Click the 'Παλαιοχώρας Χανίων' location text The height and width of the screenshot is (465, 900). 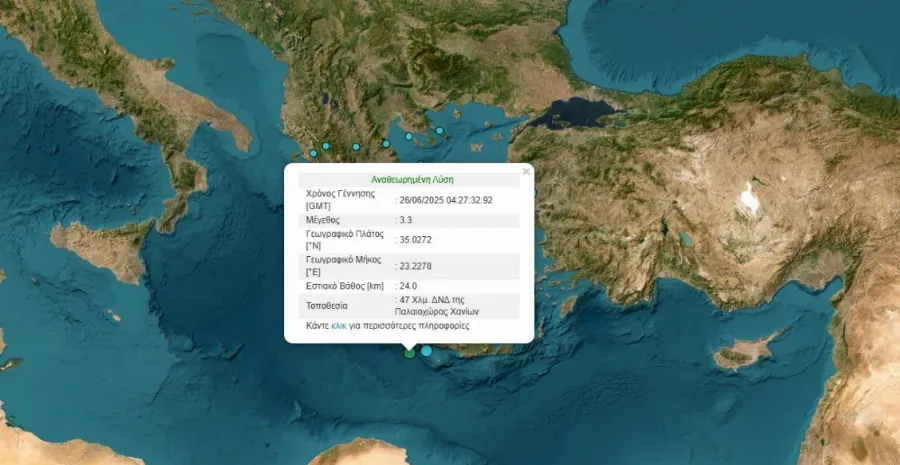440,311
